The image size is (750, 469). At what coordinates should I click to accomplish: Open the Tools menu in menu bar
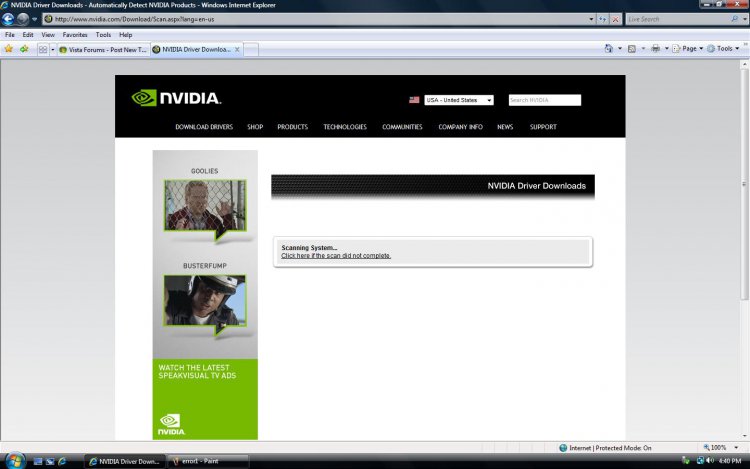tap(103, 35)
